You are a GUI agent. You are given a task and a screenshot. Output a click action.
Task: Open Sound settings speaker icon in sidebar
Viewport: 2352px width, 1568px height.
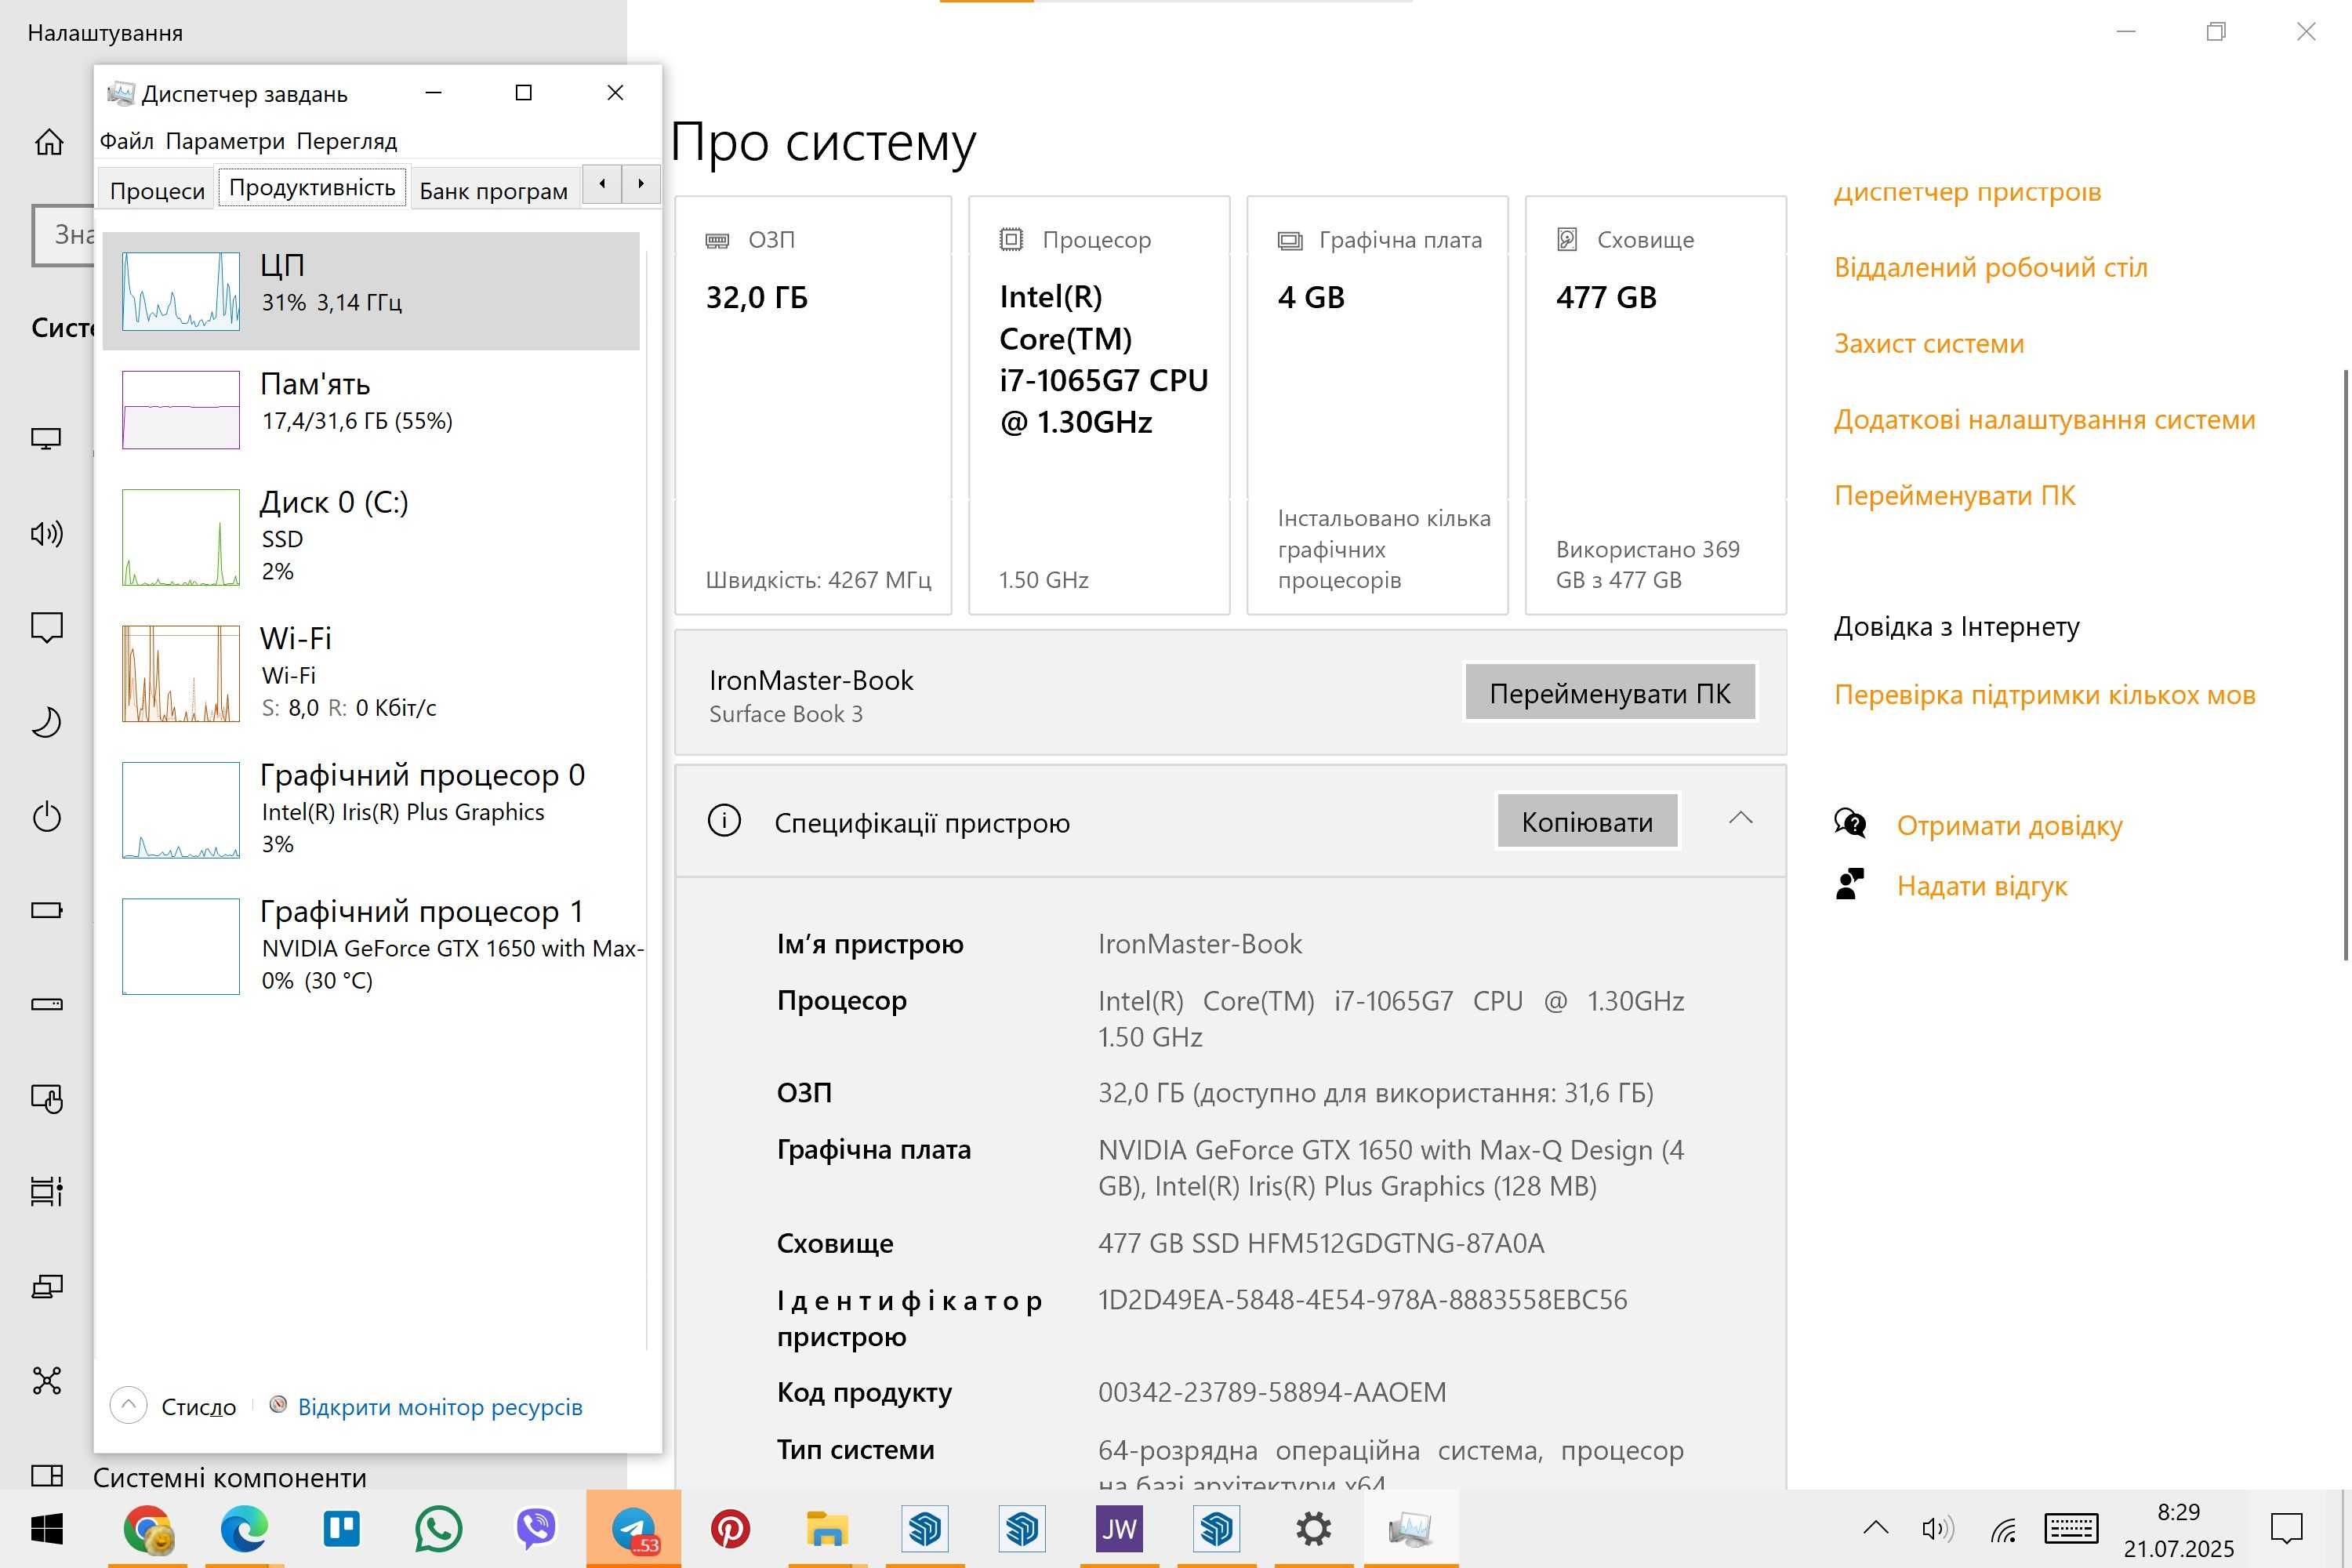tap(46, 533)
